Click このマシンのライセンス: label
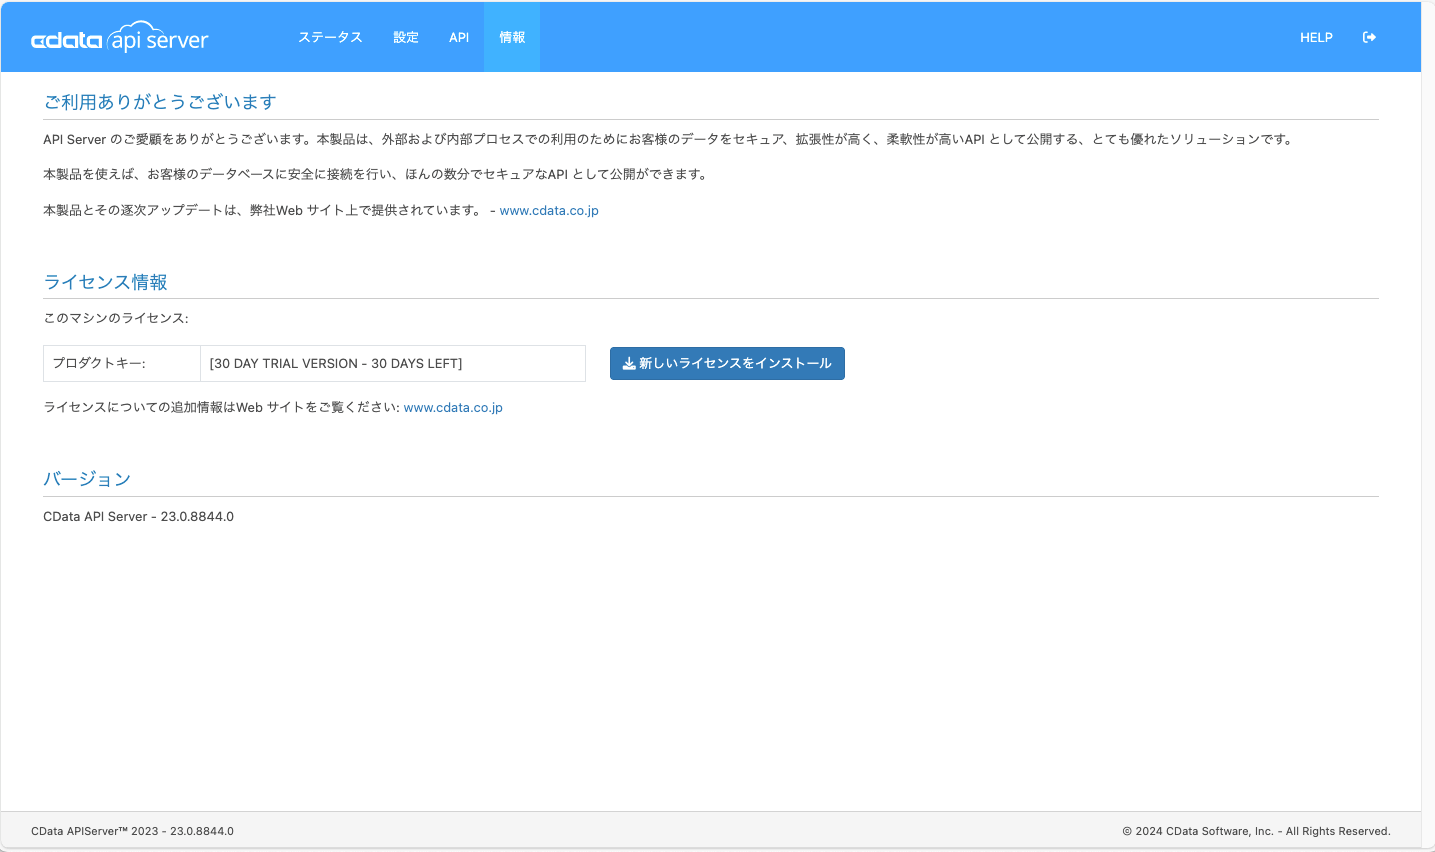 (116, 318)
